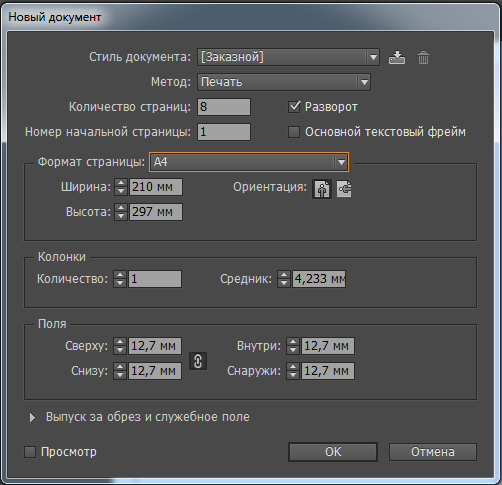Disable the Разворот checkbox
This screenshot has width=502, height=485.
[x=294, y=107]
